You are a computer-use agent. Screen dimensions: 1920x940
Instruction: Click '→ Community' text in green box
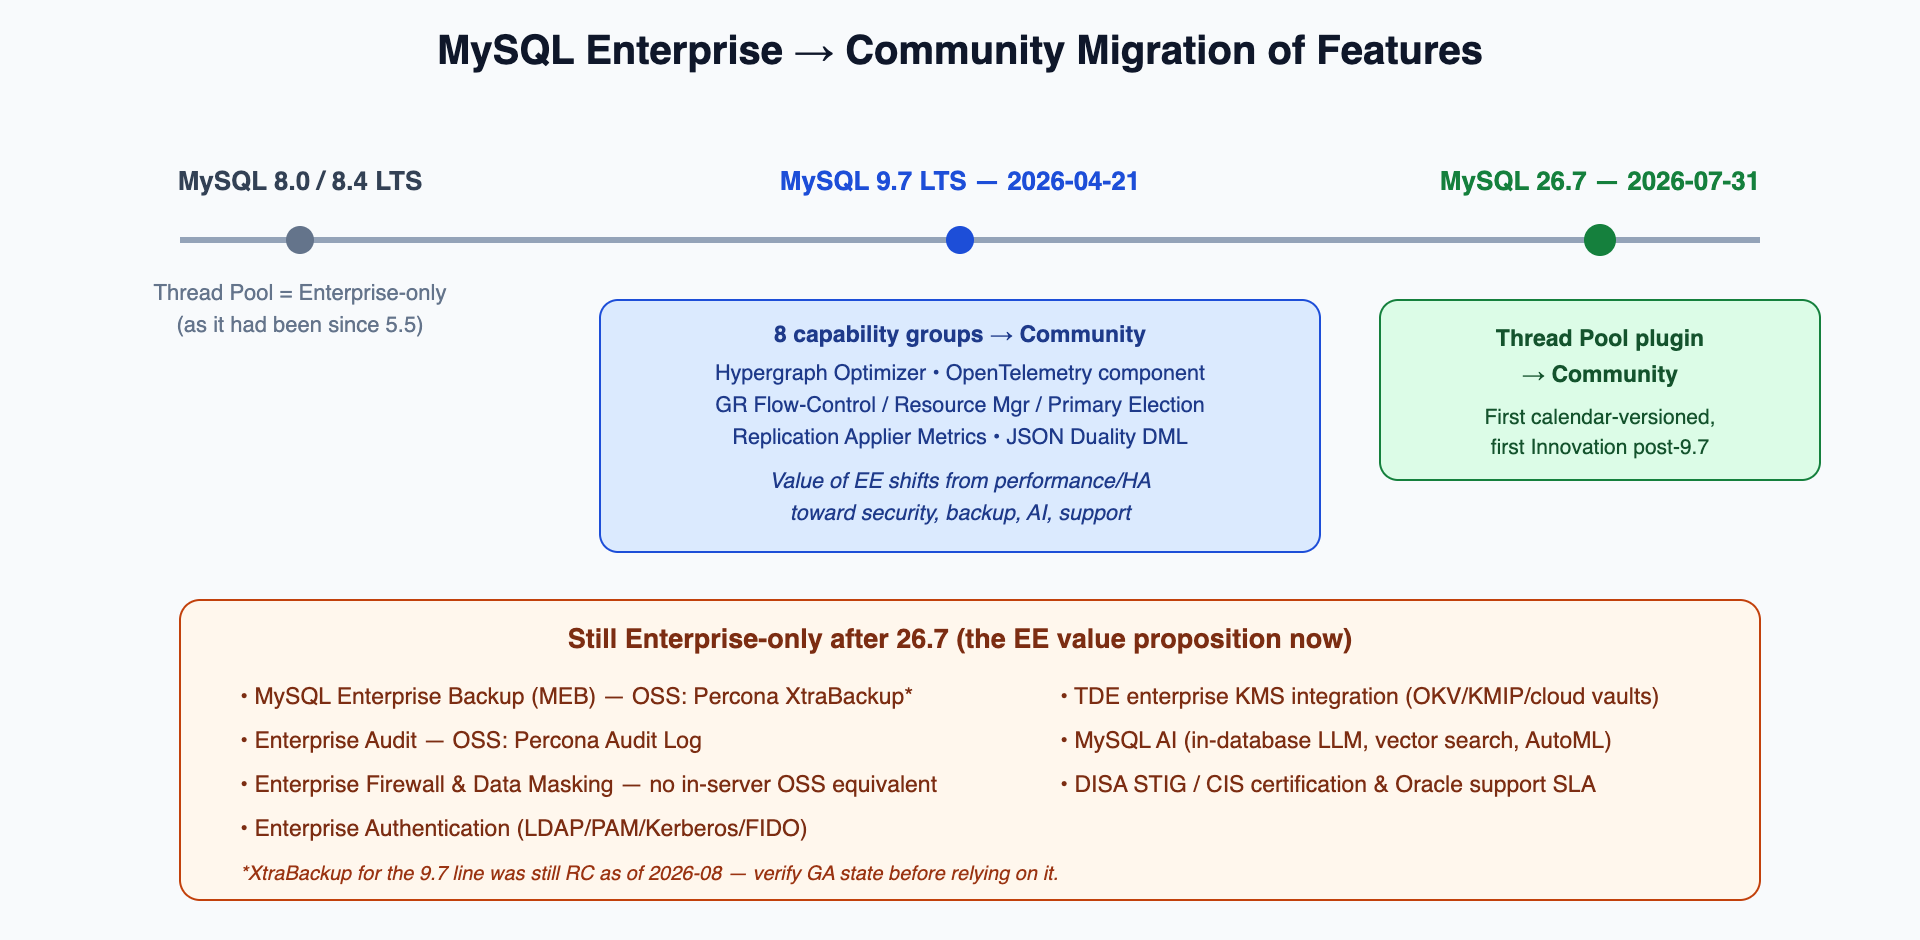click(x=1600, y=374)
